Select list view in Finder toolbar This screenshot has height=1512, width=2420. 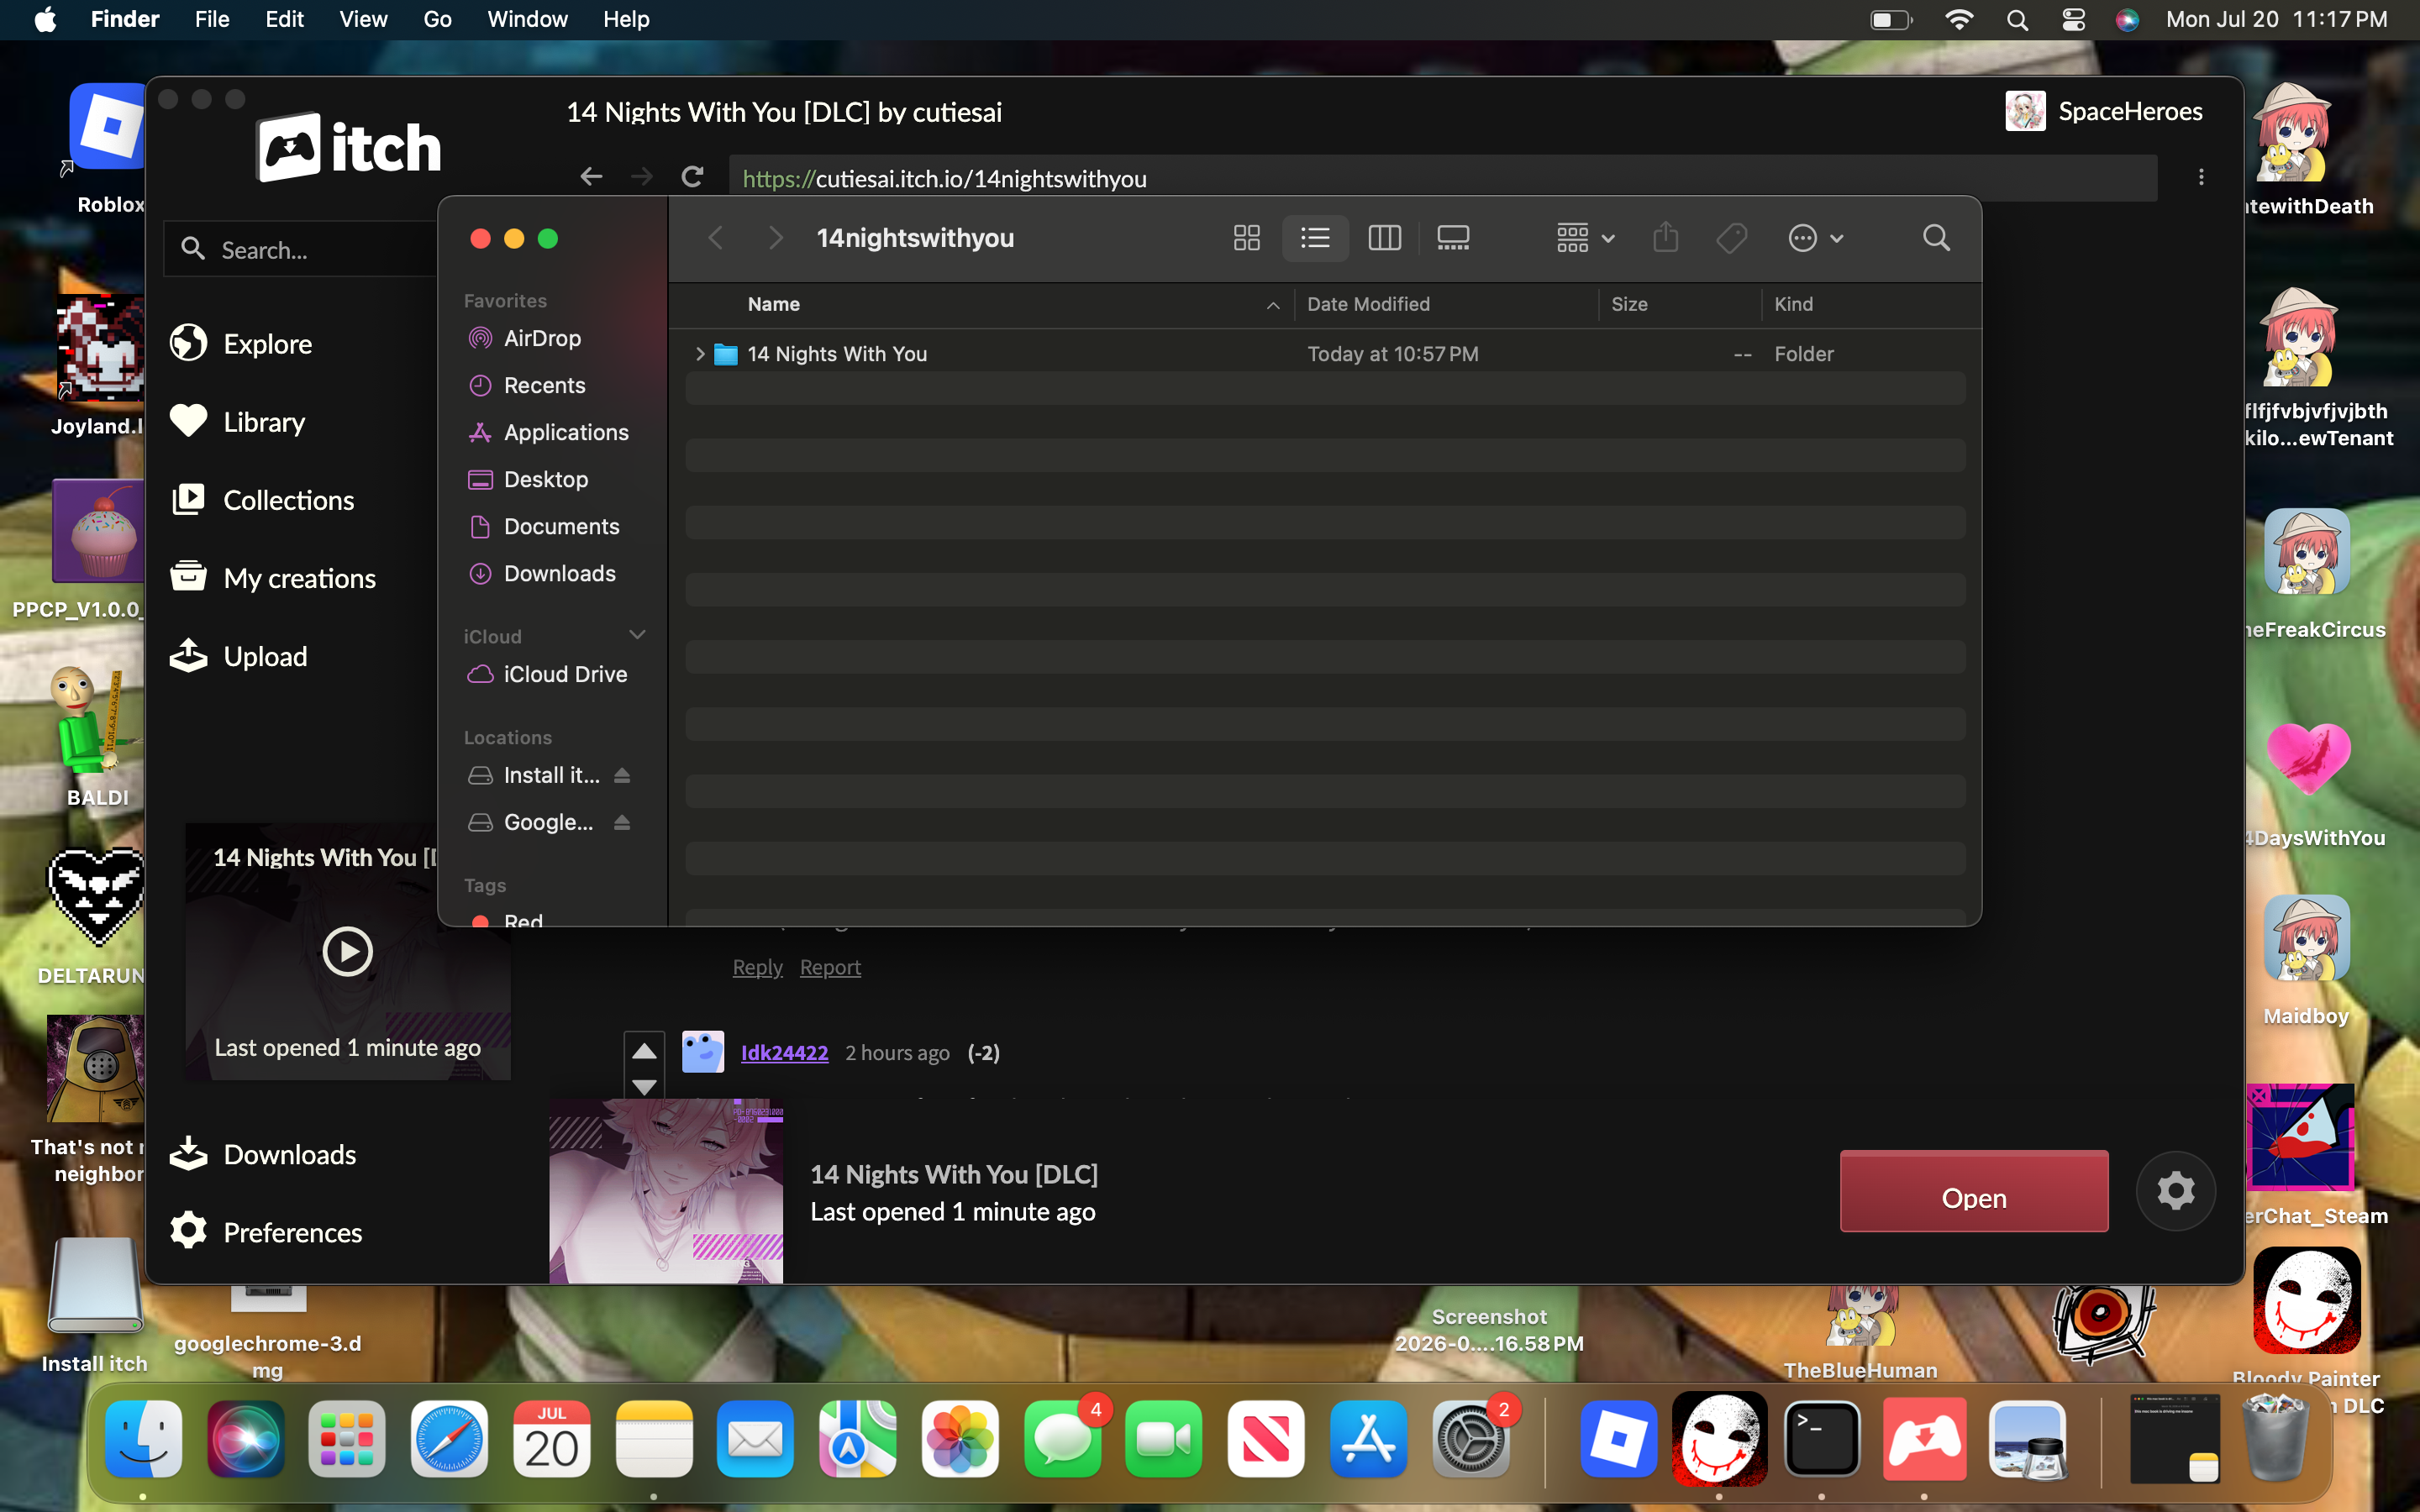tap(1315, 238)
